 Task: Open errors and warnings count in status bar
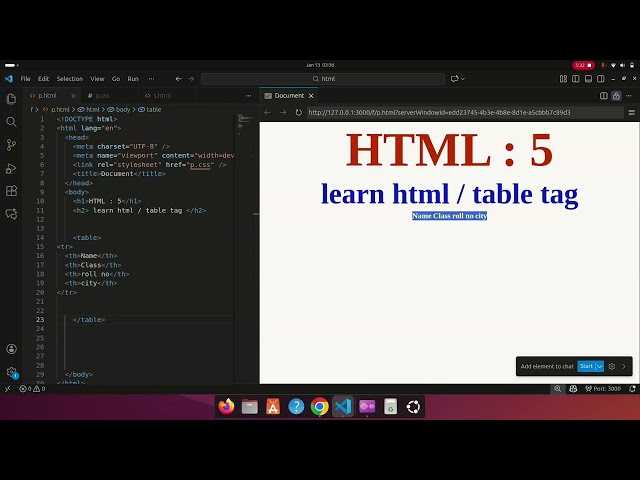pos(32,389)
